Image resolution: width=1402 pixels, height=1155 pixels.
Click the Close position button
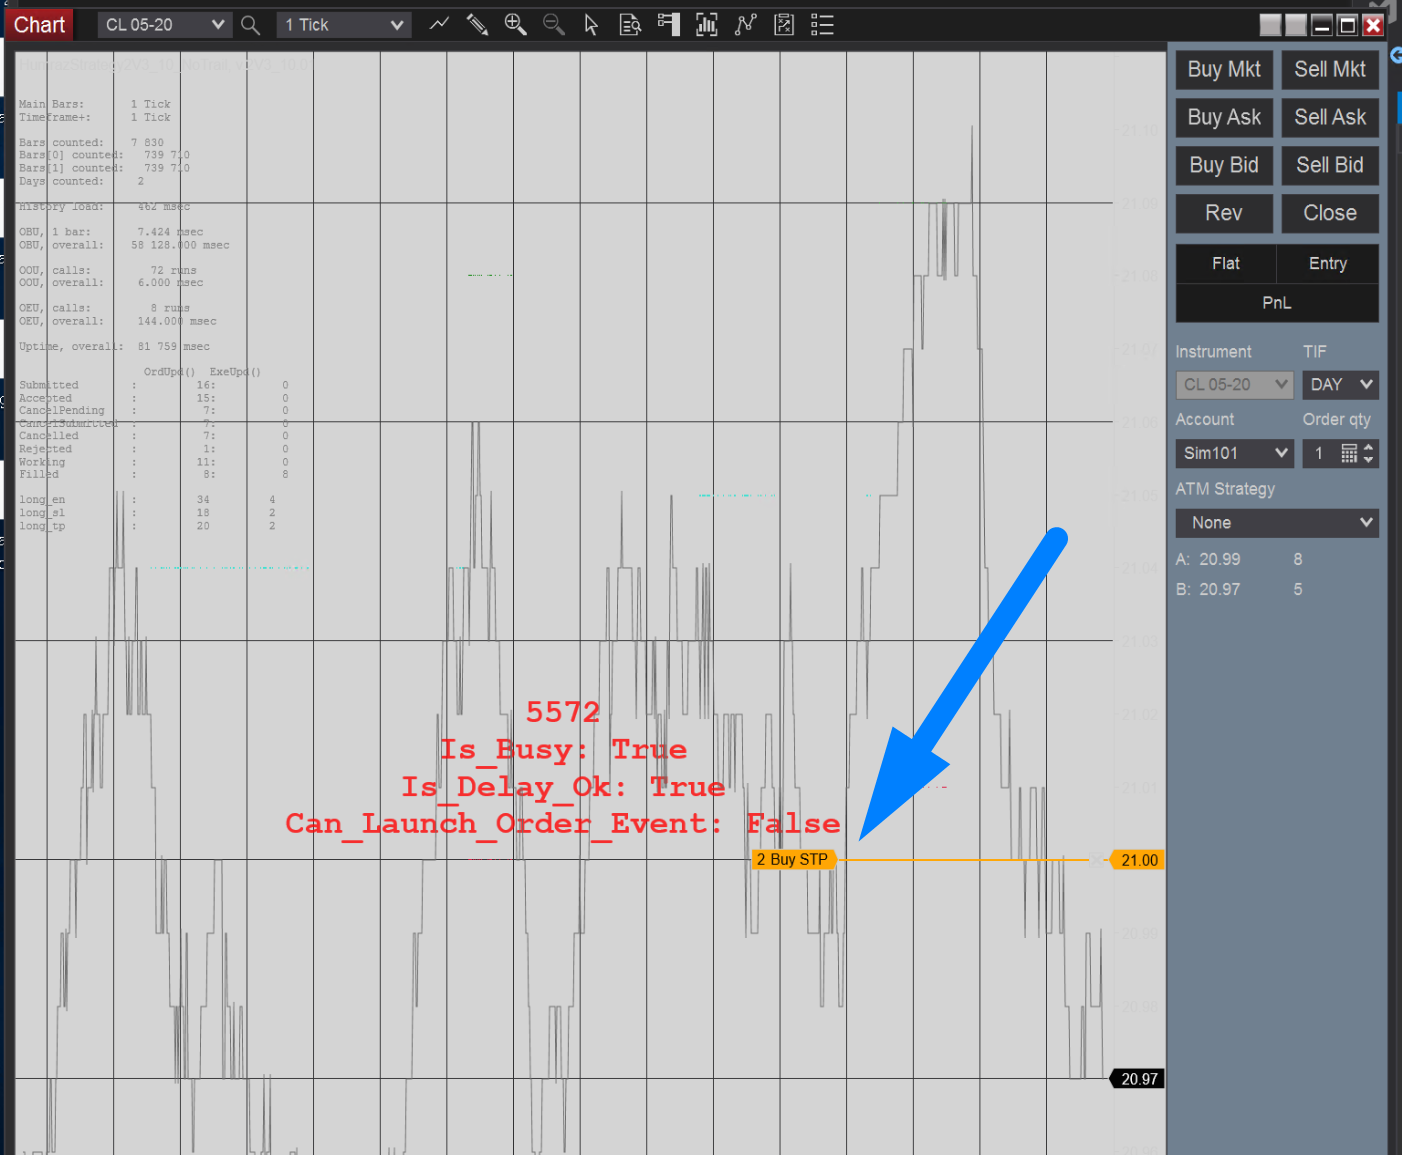(x=1330, y=214)
